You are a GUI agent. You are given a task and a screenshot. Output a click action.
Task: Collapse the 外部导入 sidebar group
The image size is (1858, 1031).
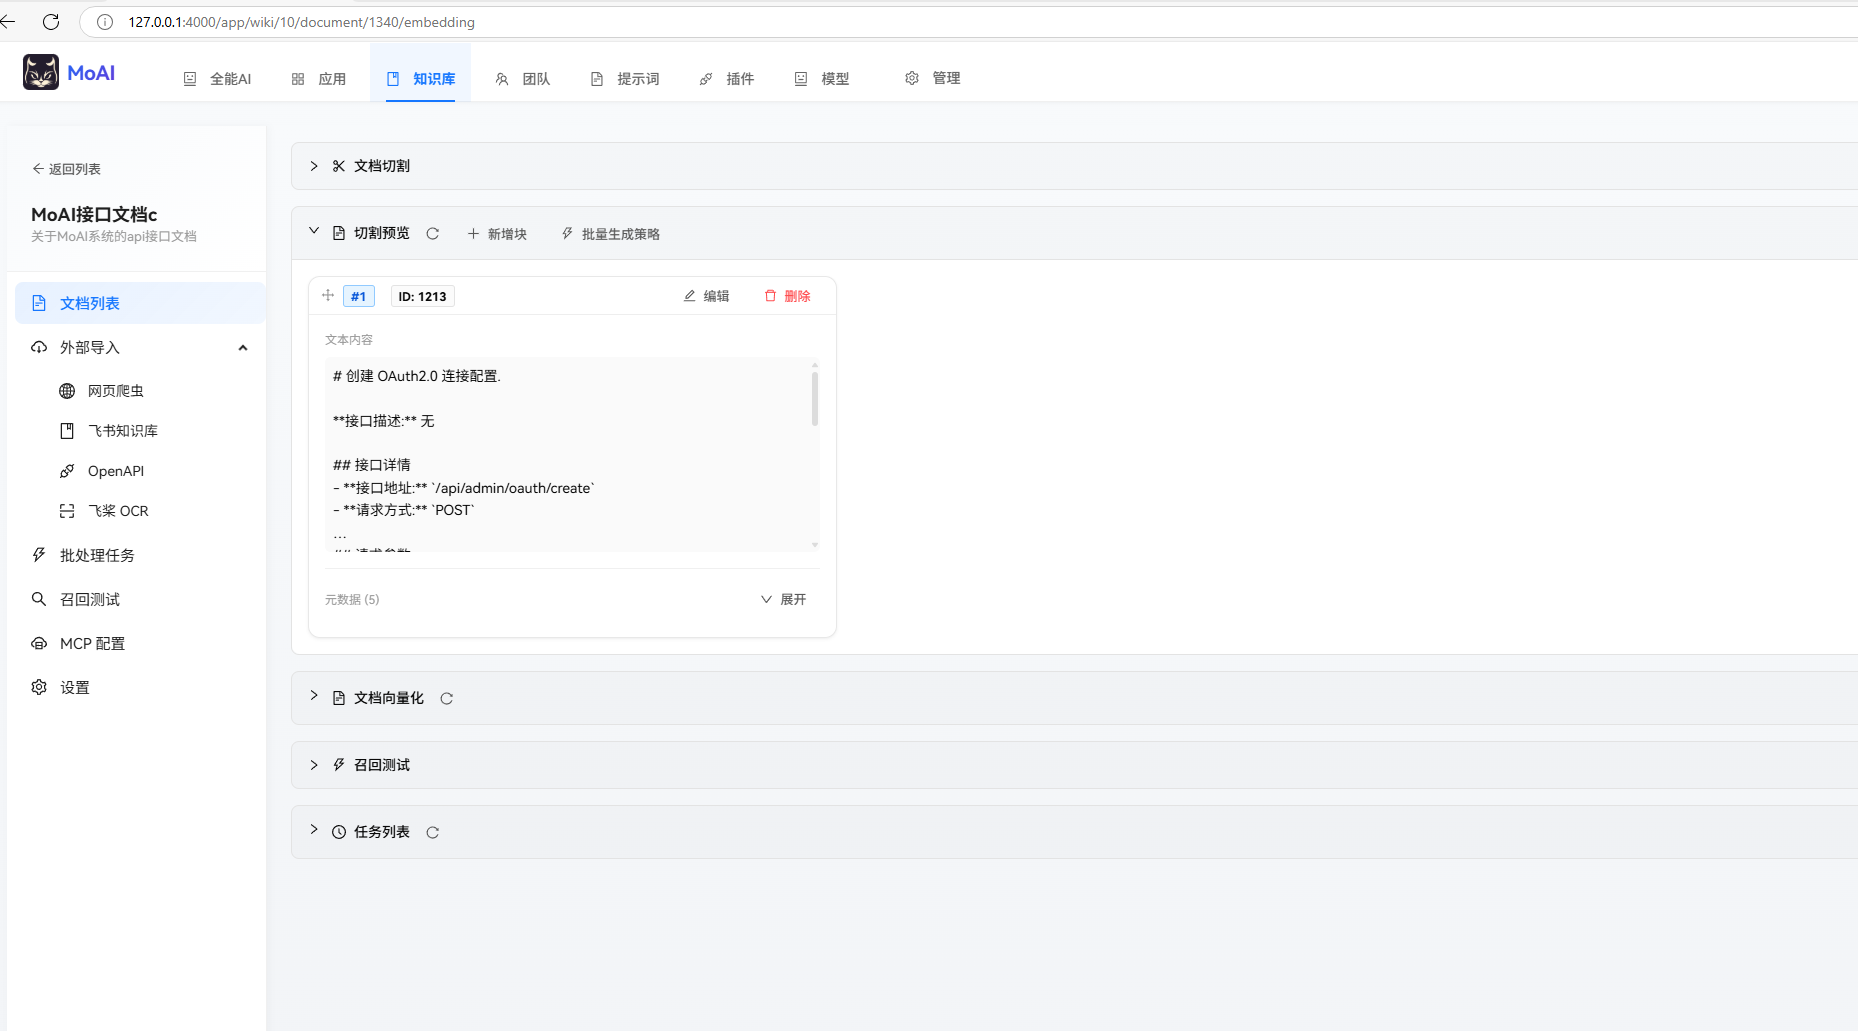pyautogui.click(x=242, y=348)
